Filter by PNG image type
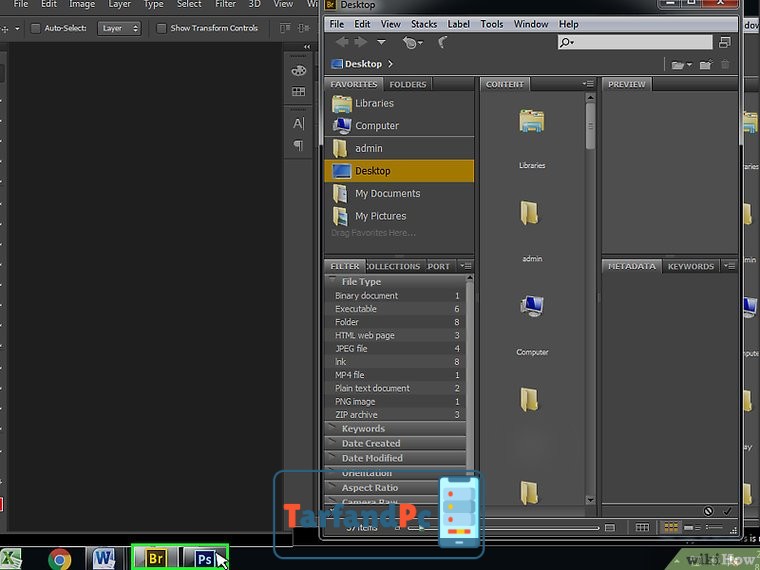Image resolution: width=760 pixels, height=570 pixels. point(395,401)
